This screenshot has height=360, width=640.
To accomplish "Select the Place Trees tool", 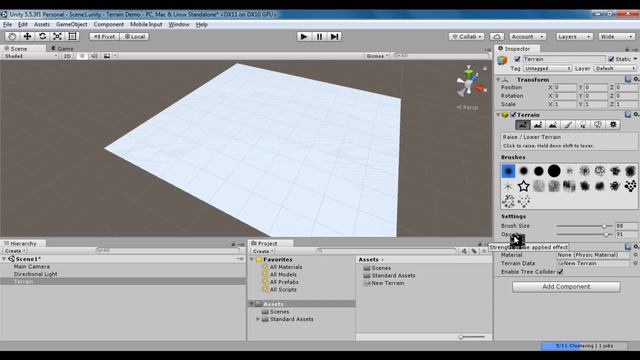I will (x=583, y=125).
